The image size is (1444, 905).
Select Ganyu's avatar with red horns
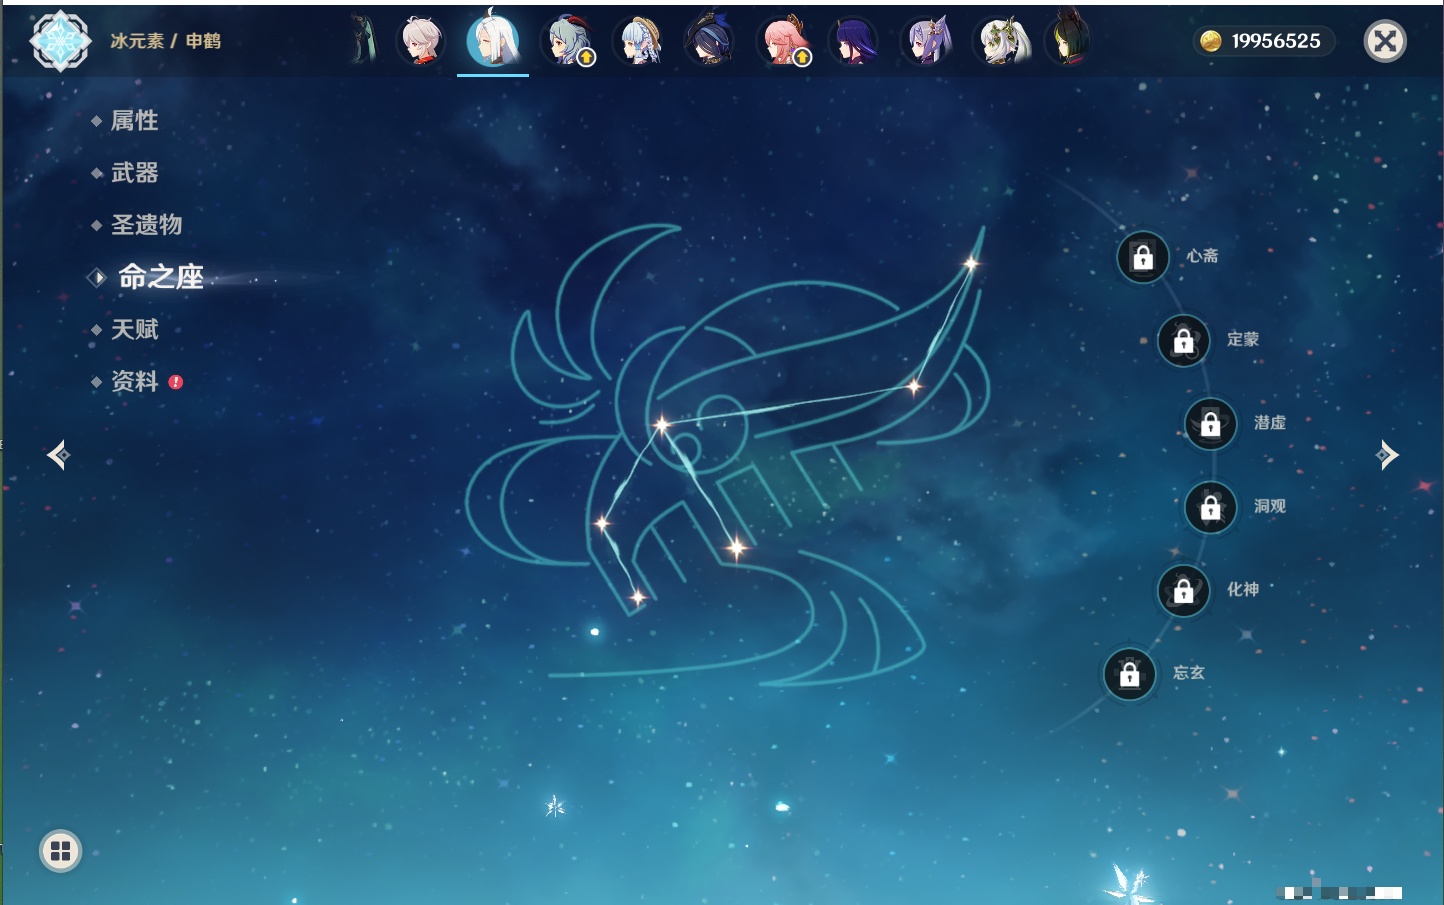coord(567,41)
